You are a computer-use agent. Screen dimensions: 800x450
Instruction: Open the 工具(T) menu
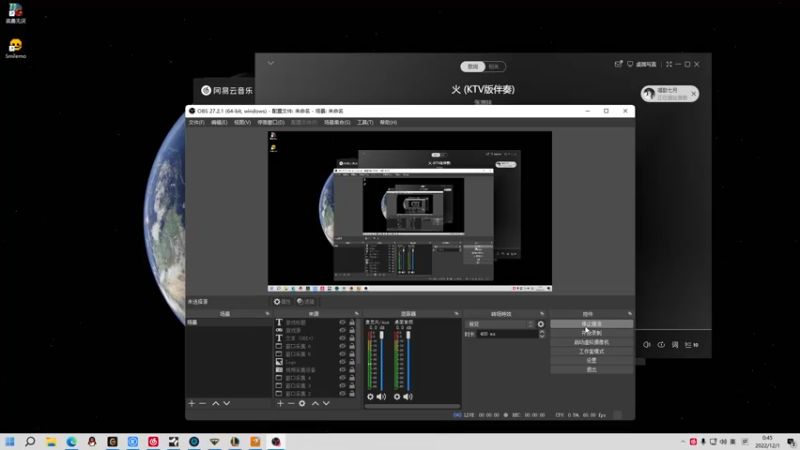coord(365,122)
